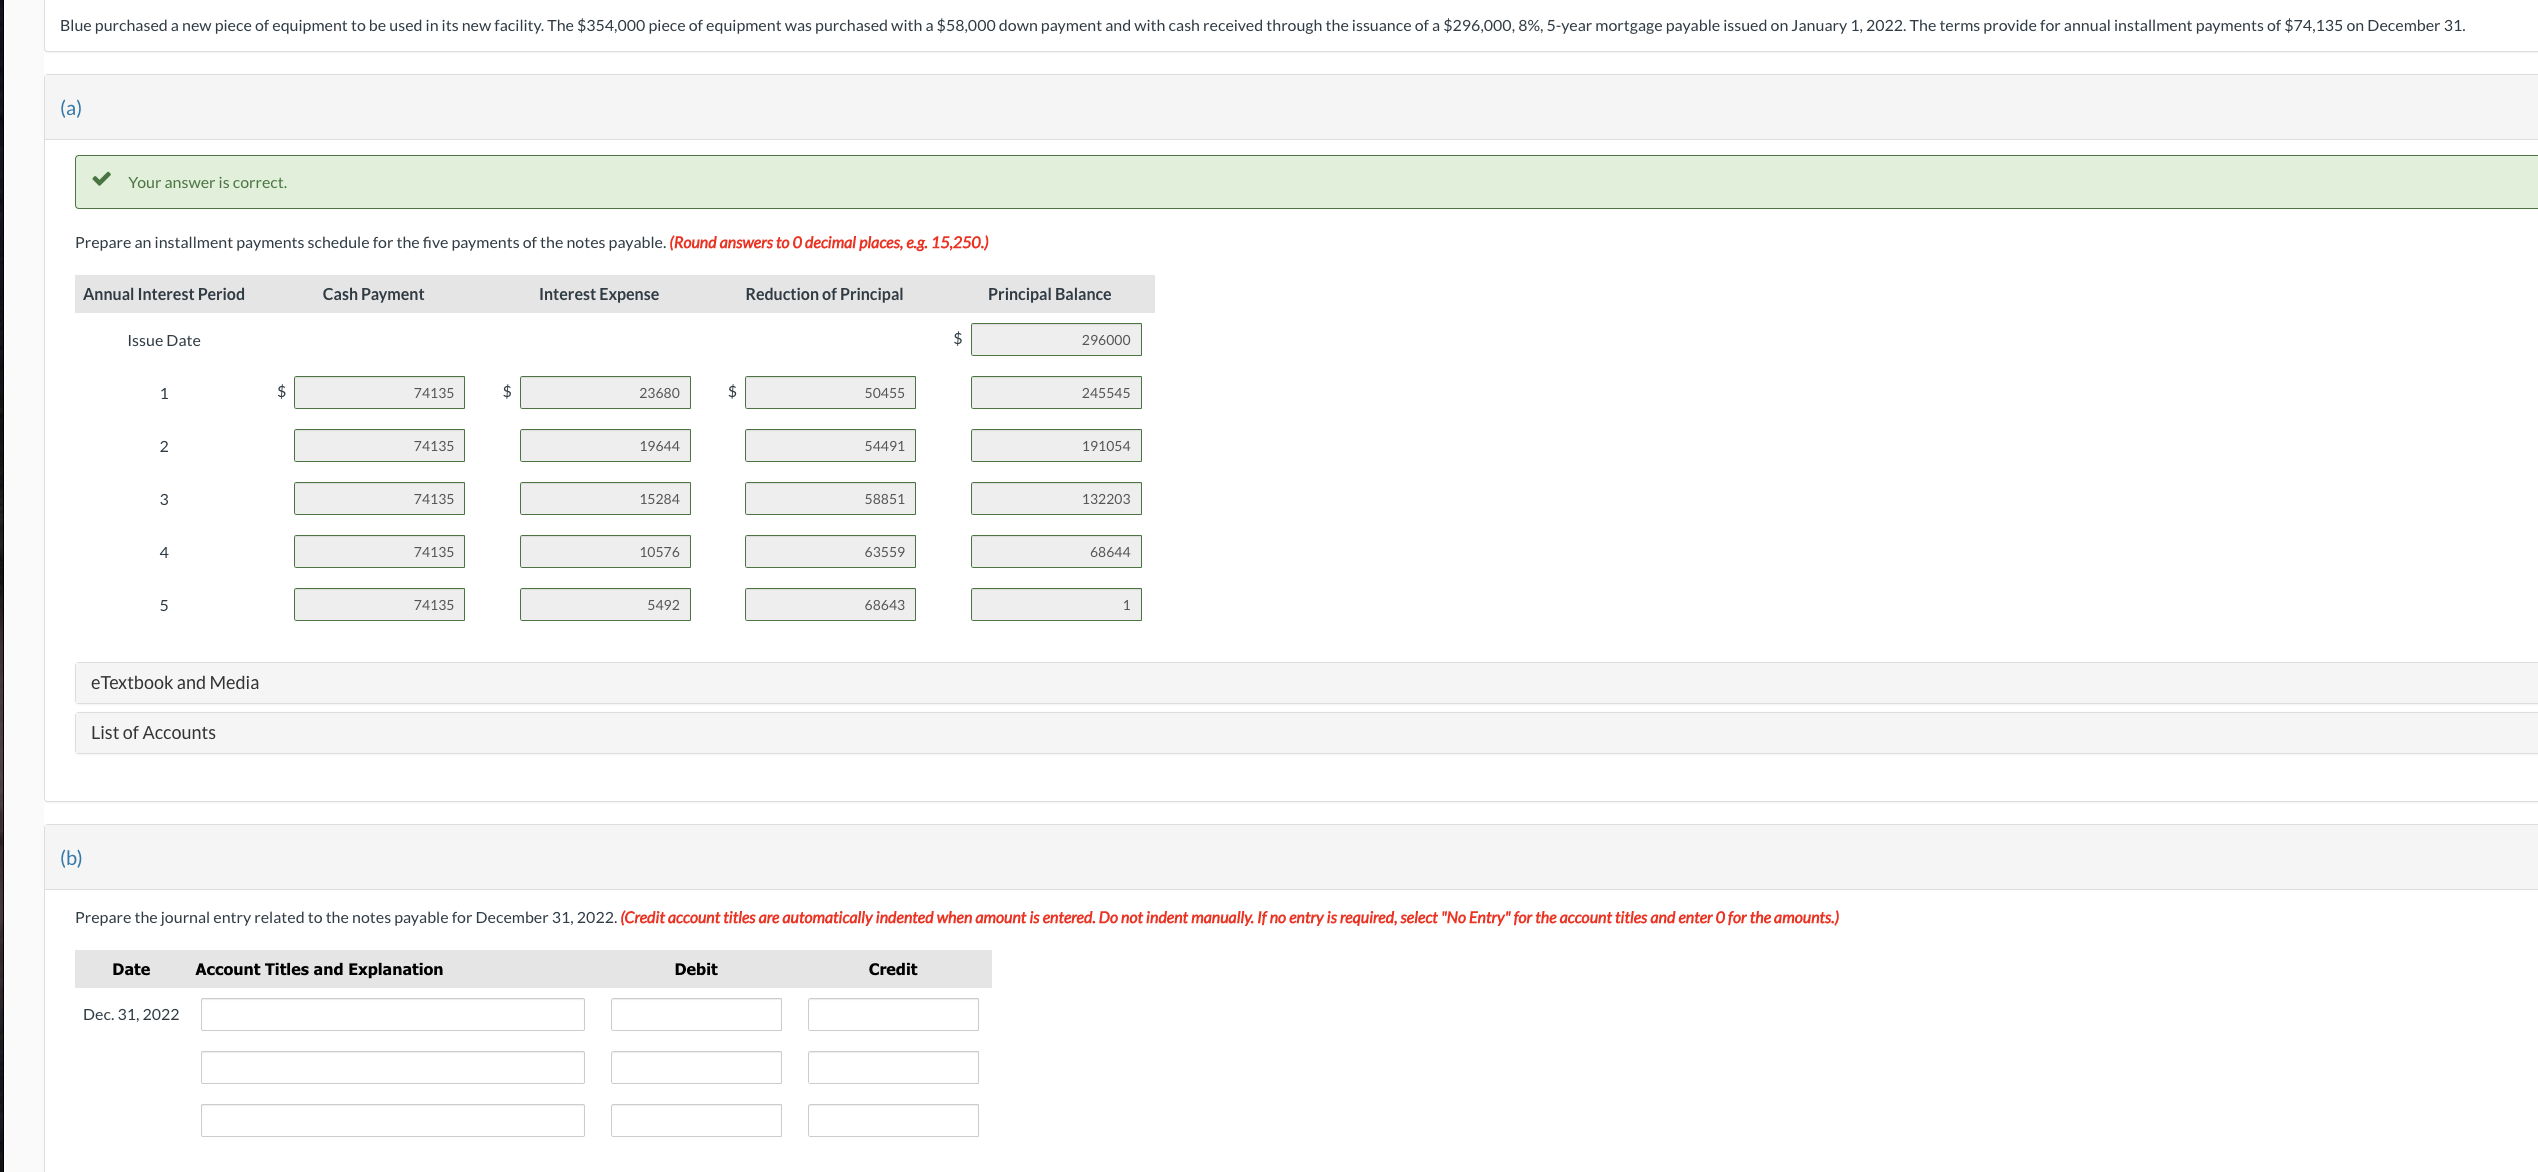
Task: Click the (b) section header label
Action: 71,858
